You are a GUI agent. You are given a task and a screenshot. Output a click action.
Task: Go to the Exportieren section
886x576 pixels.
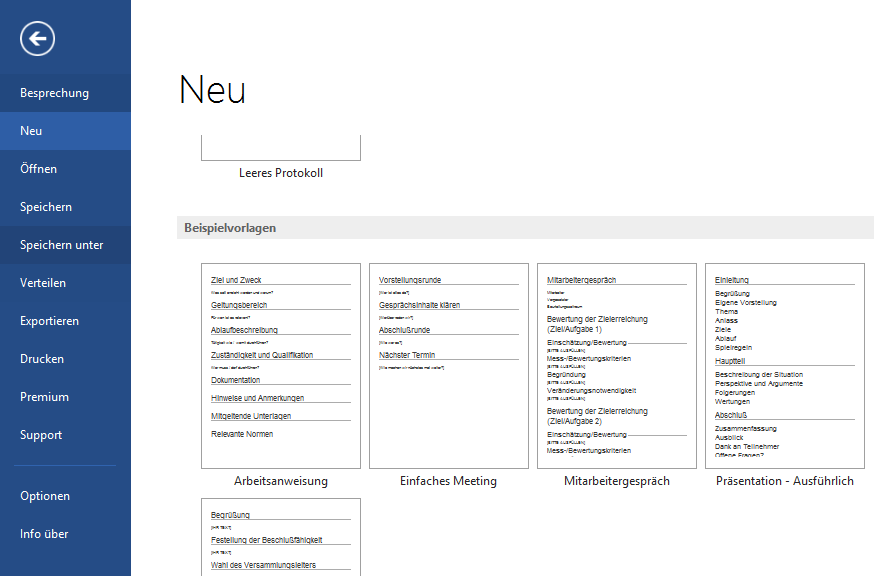click(x=49, y=321)
